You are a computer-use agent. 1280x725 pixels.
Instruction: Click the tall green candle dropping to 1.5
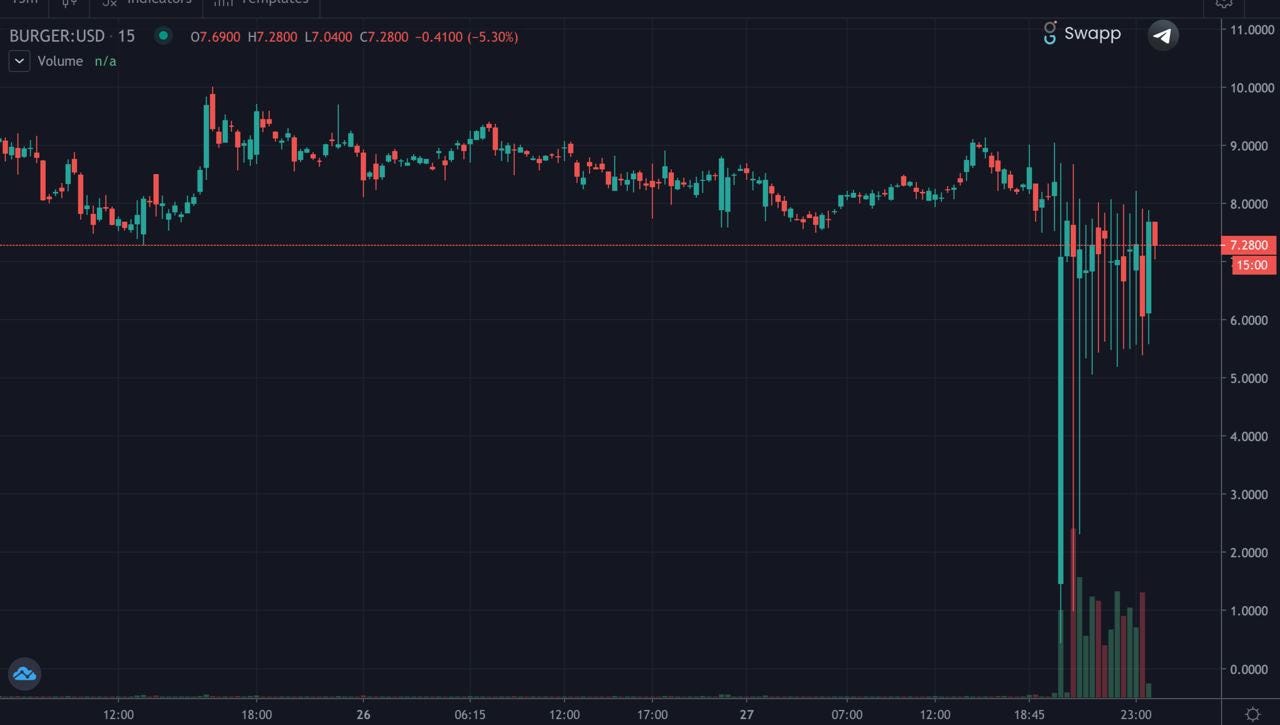point(1060,420)
